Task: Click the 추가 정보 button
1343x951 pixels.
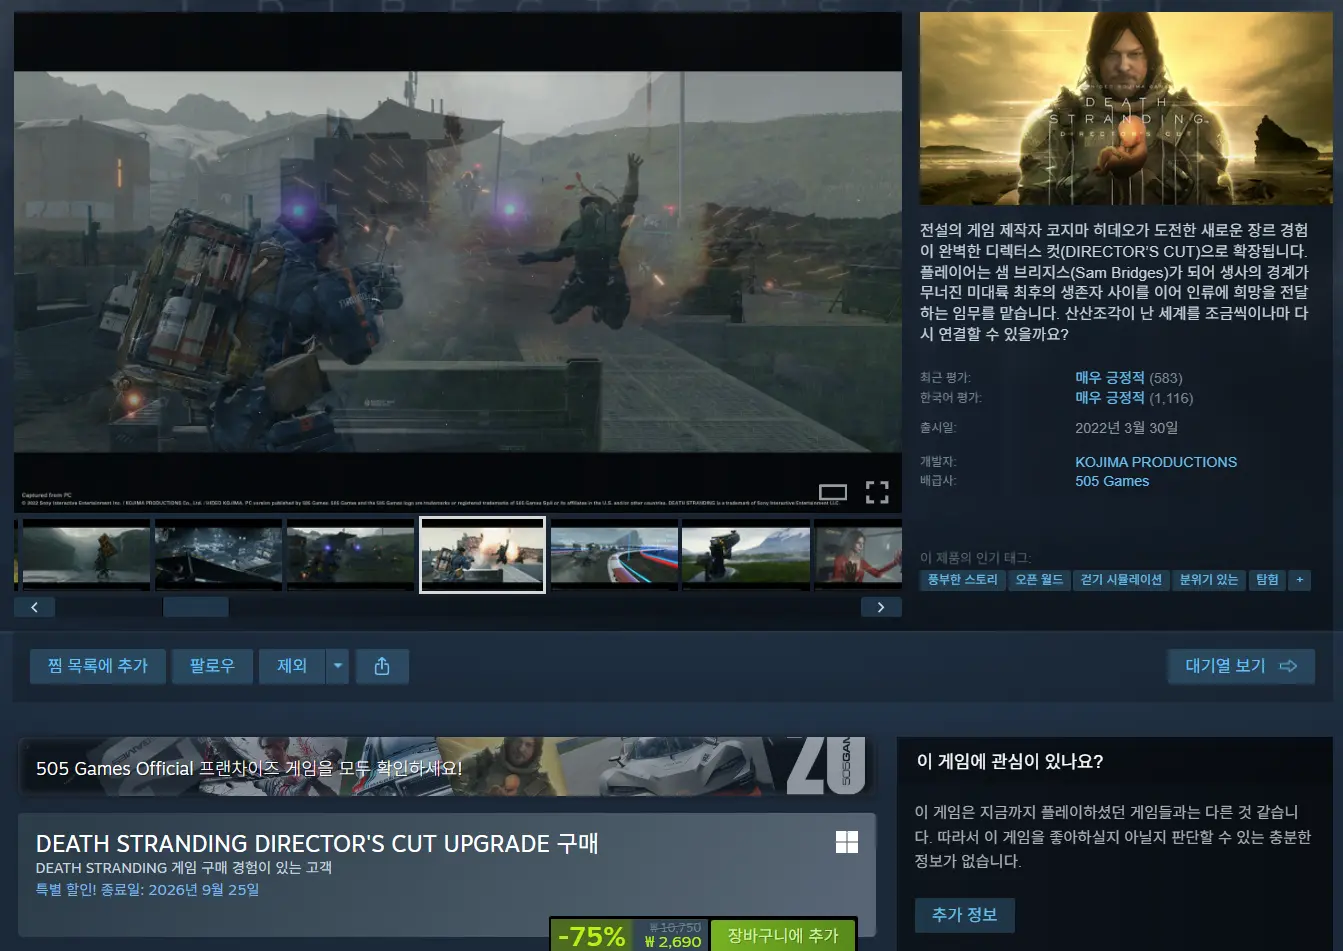Action: coord(965,915)
